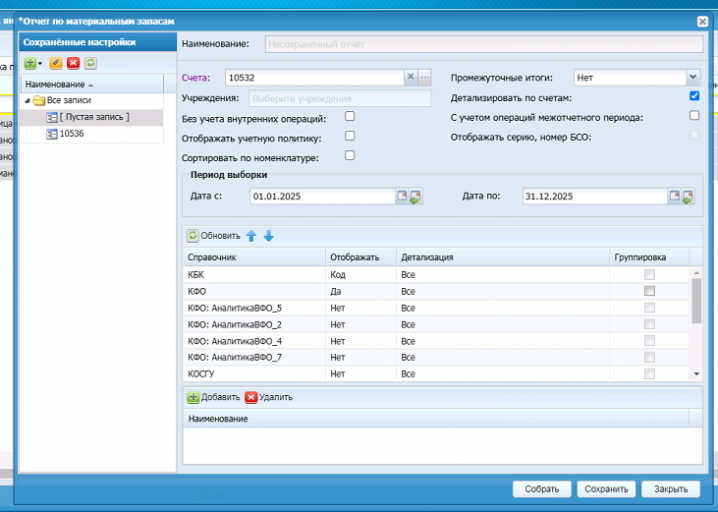The image size is (718, 512).
Task: Click the Да value in the КФО row
Action: pos(336,292)
